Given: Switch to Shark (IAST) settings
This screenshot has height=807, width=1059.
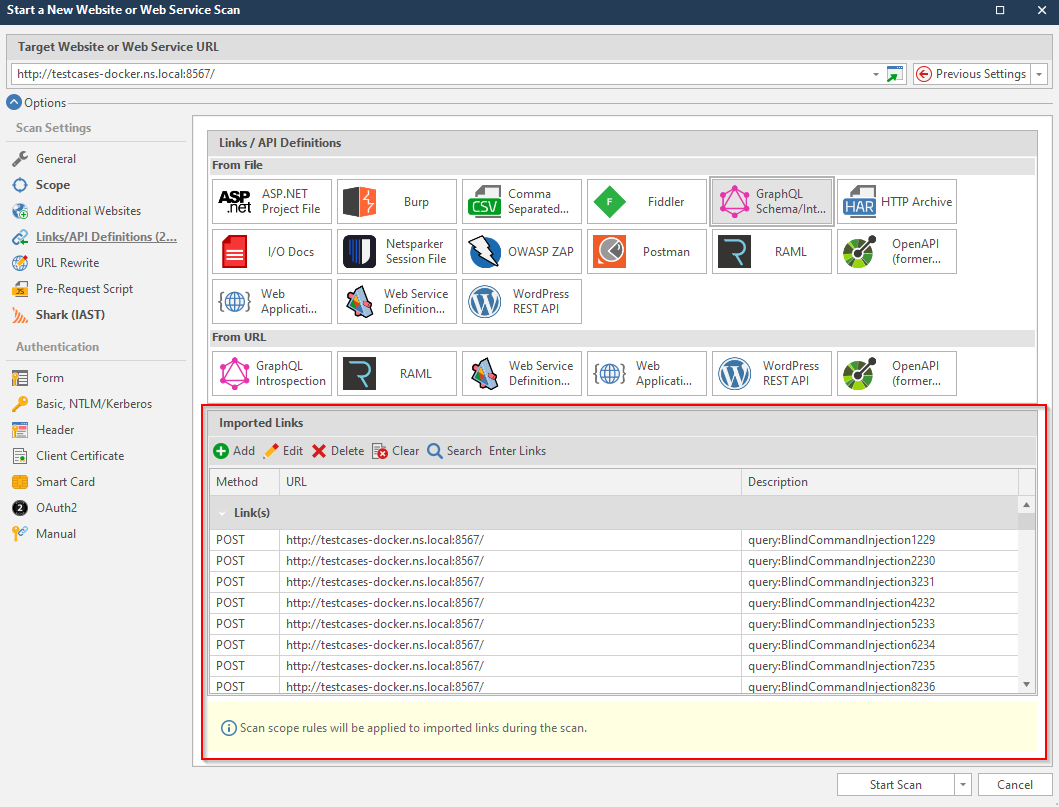Looking at the screenshot, I should [x=62, y=314].
